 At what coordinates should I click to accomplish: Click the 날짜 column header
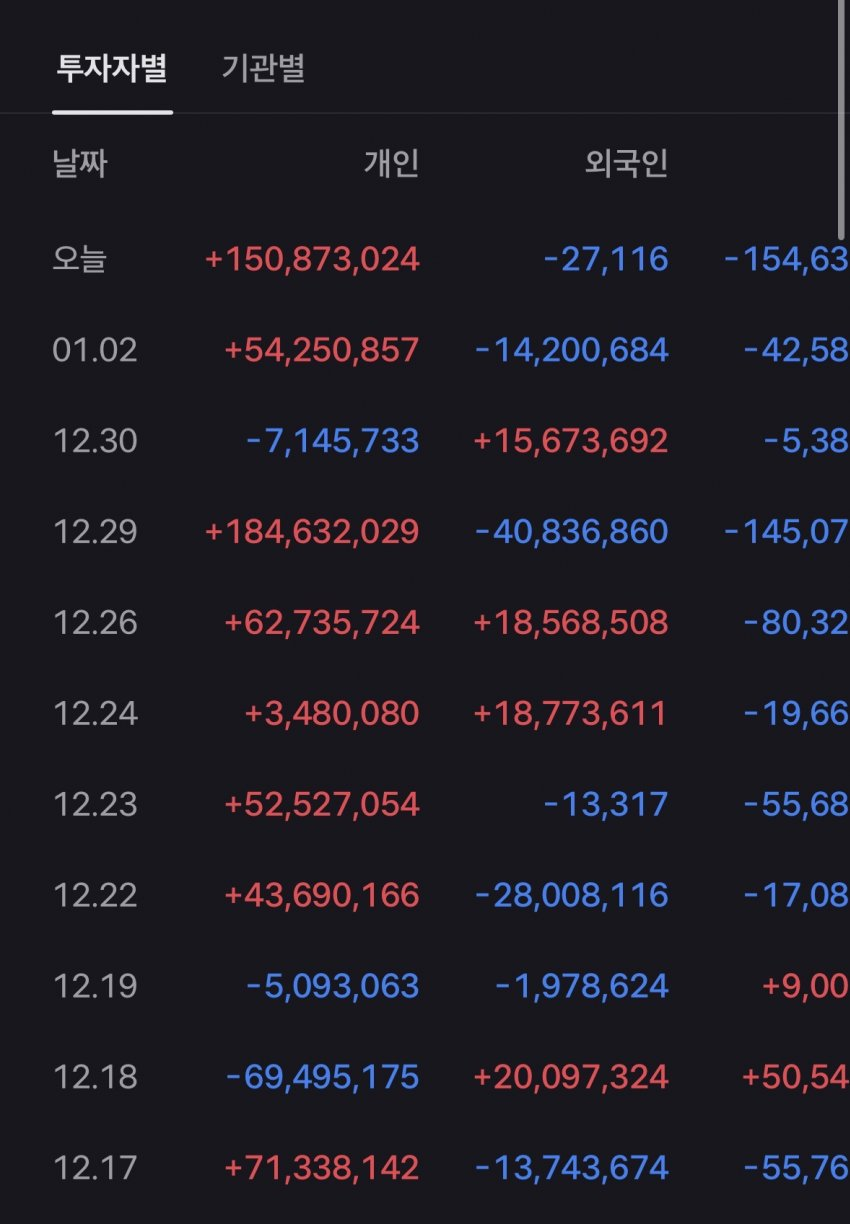click(x=80, y=163)
